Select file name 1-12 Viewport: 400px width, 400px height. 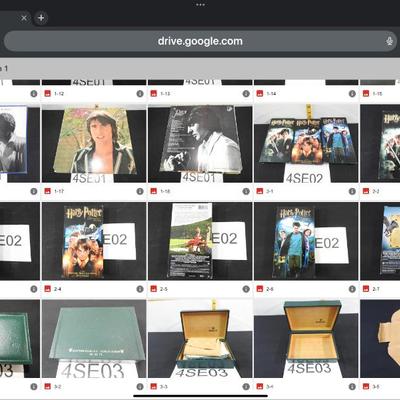(59, 94)
